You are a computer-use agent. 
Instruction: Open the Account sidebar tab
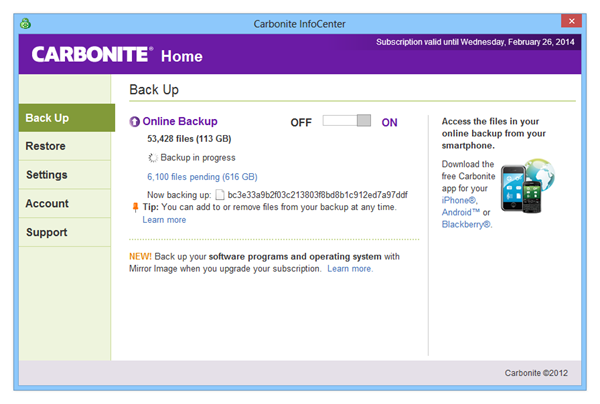(x=65, y=204)
